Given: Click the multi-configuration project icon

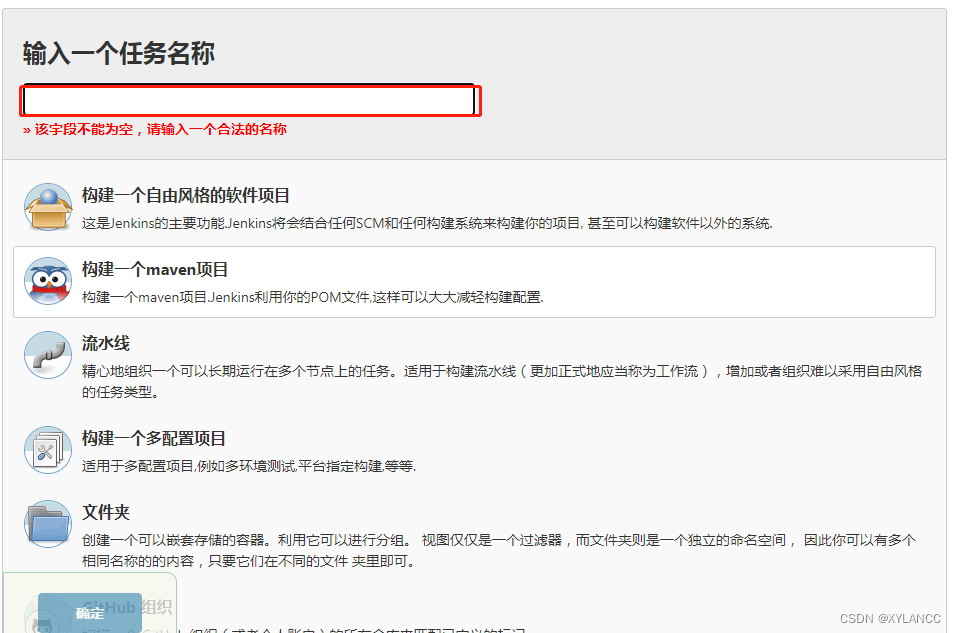Looking at the screenshot, I should pos(48,450).
